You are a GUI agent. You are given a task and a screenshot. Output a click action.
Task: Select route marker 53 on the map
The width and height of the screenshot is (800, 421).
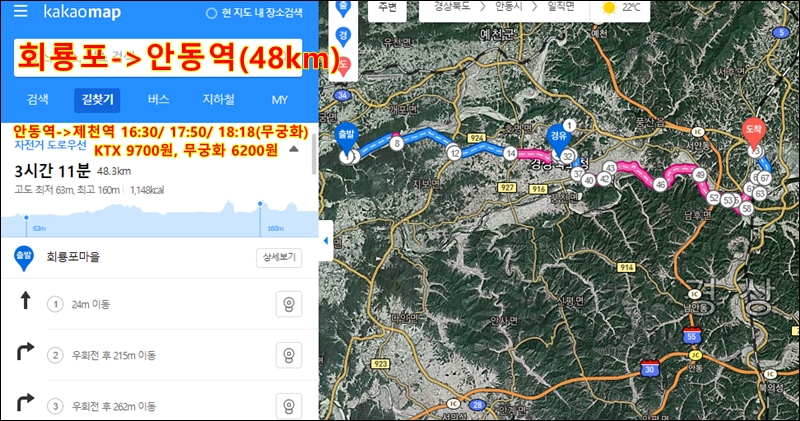[x=728, y=201]
